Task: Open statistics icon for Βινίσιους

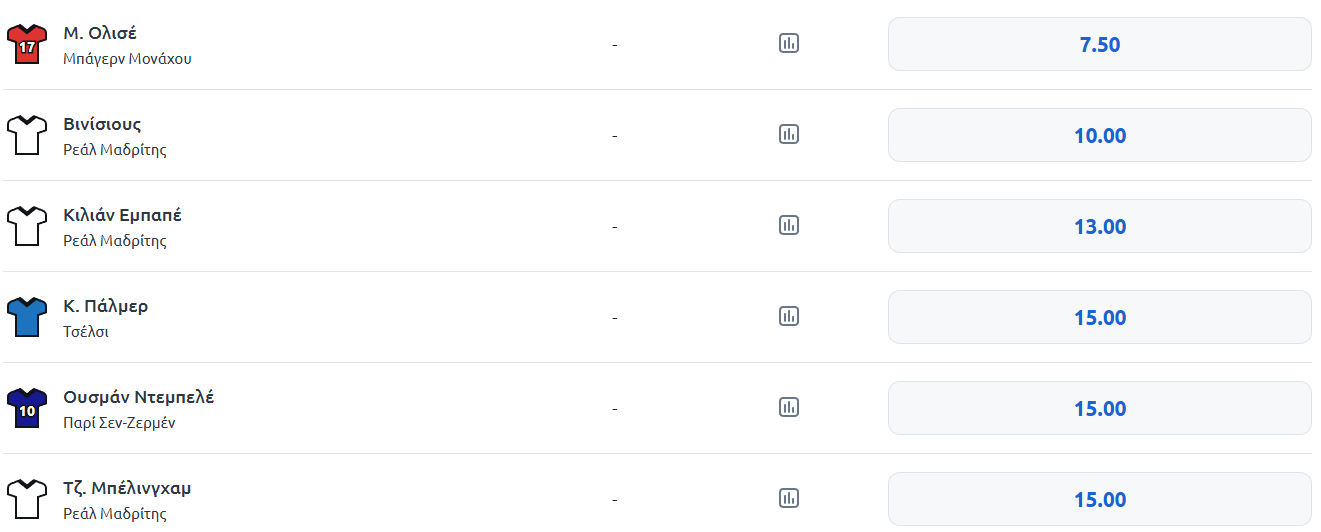Action: click(x=789, y=134)
